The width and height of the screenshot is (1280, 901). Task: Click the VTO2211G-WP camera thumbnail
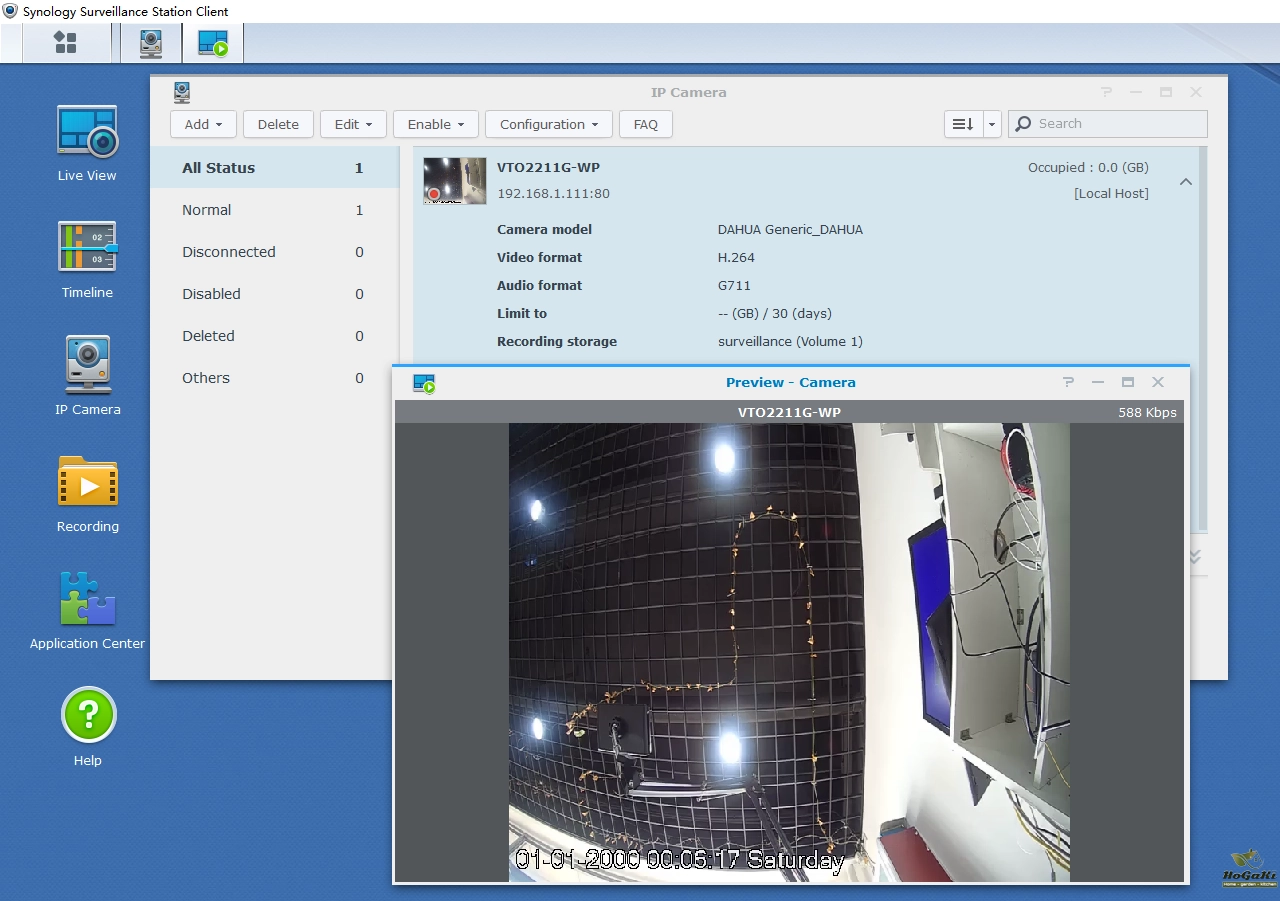(x=454, y=181)
